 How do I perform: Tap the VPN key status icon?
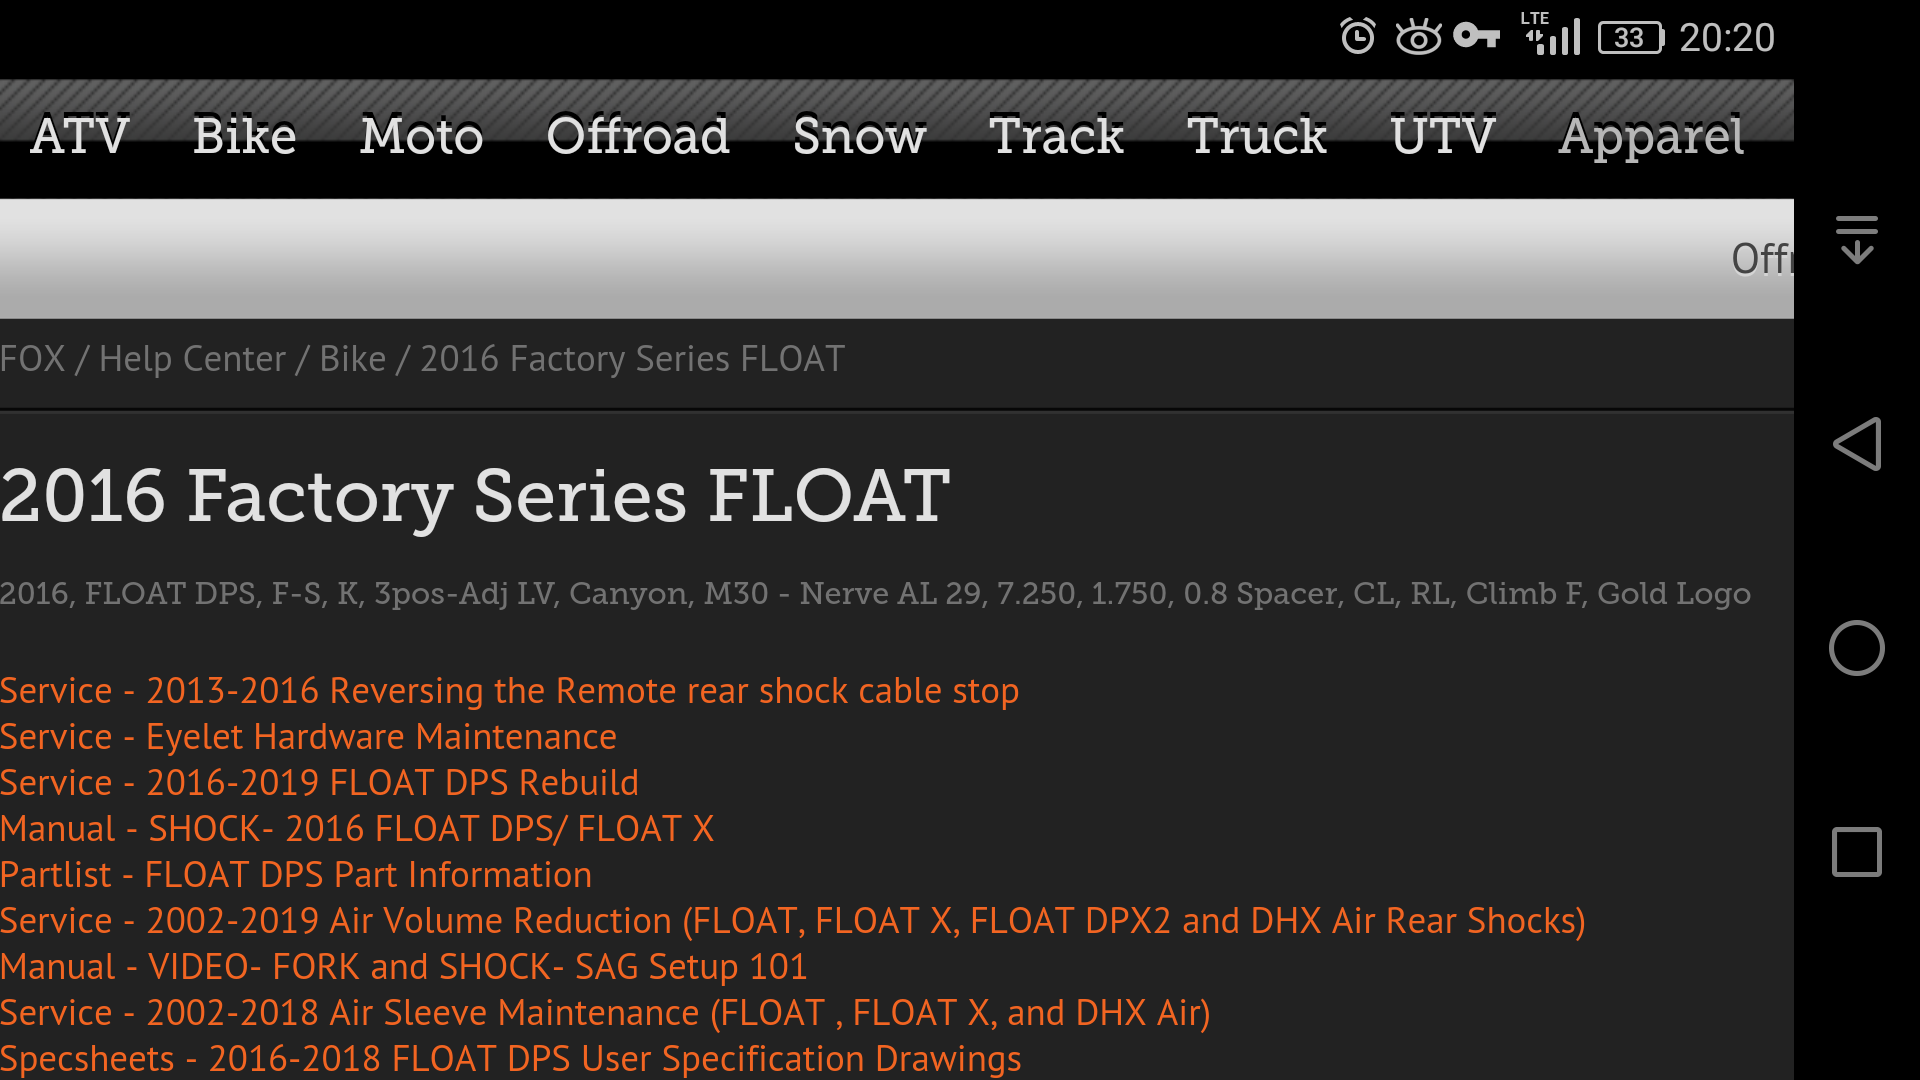click(1476, 37)
